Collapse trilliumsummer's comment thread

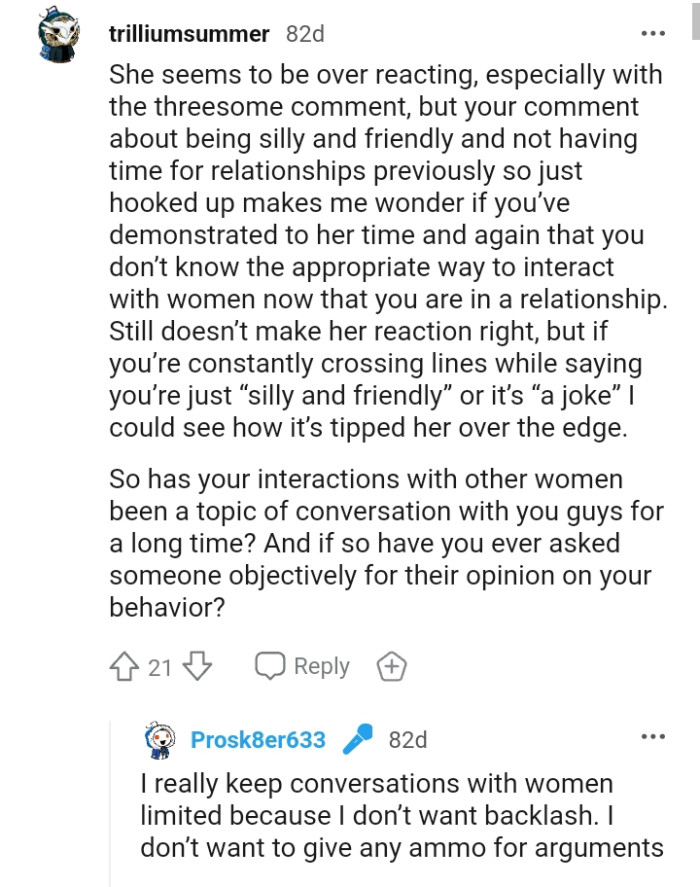(189, 32)
